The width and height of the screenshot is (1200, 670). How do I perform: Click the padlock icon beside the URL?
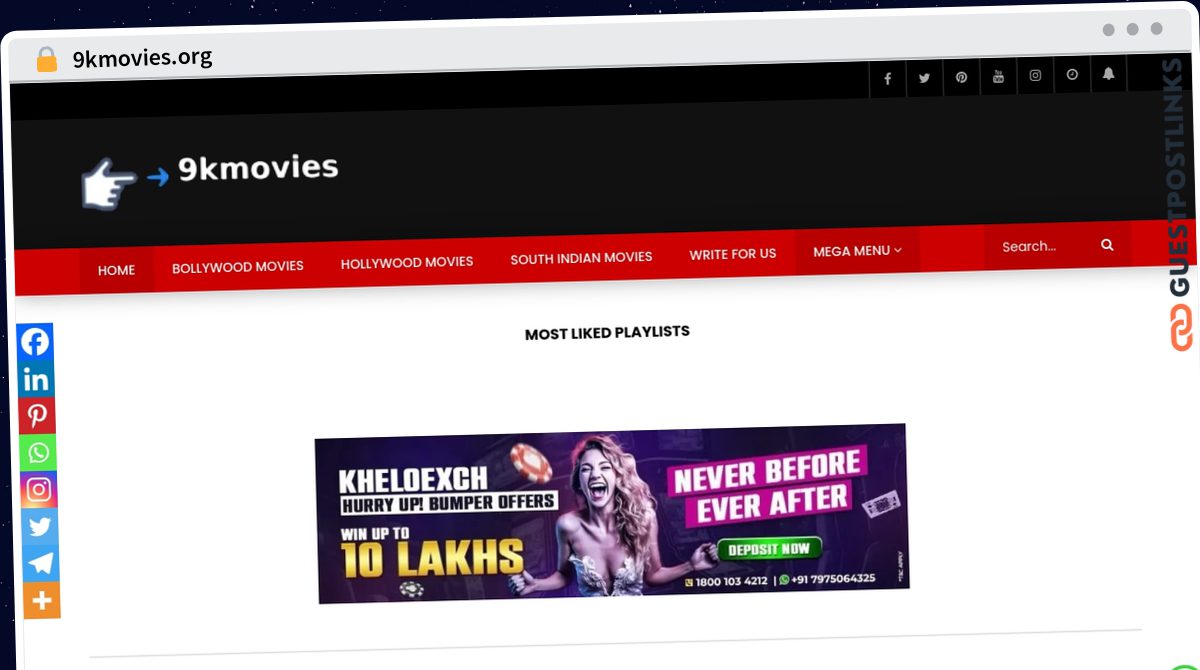point(46,60)
